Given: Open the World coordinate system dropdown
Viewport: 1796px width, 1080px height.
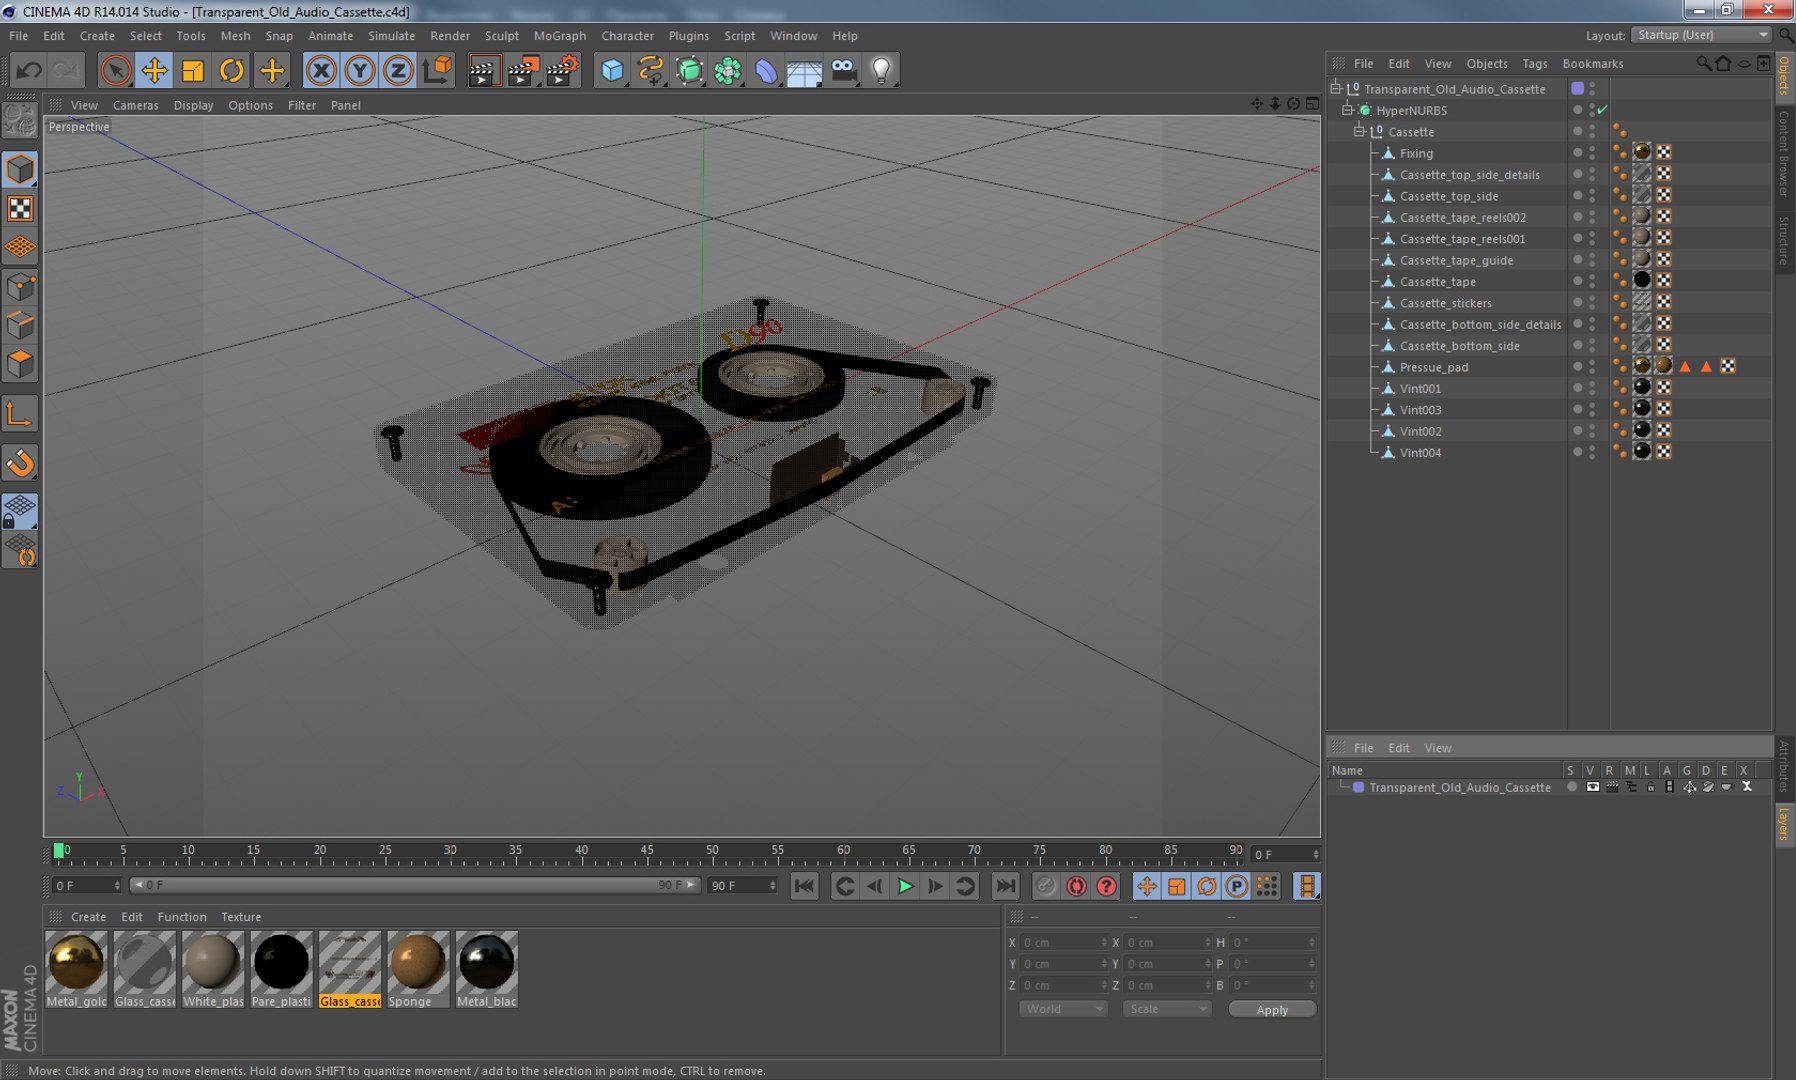Looking at the screenshot, I should click(1063, 1009).
